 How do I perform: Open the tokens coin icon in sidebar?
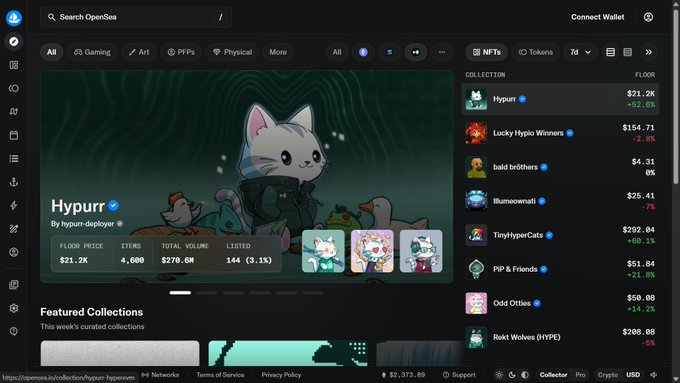click(x=14, y=88)
